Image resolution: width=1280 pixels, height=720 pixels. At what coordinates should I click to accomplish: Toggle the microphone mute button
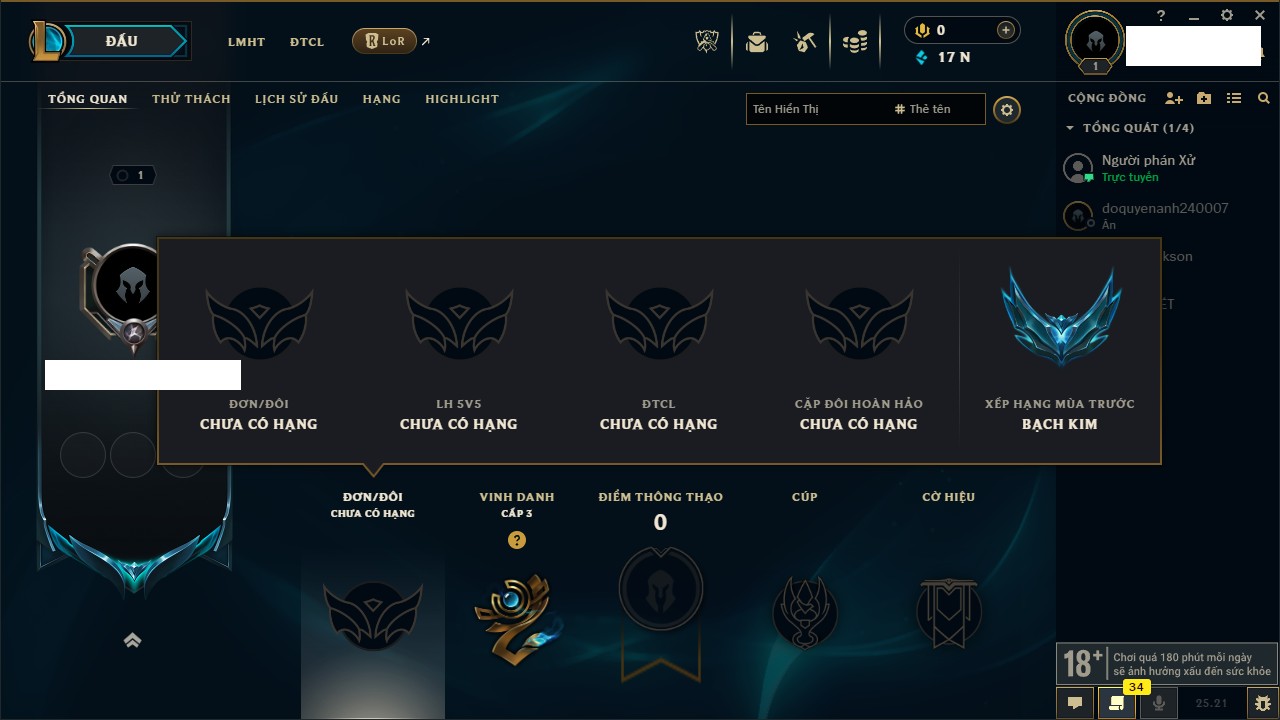pos(1159,703)
